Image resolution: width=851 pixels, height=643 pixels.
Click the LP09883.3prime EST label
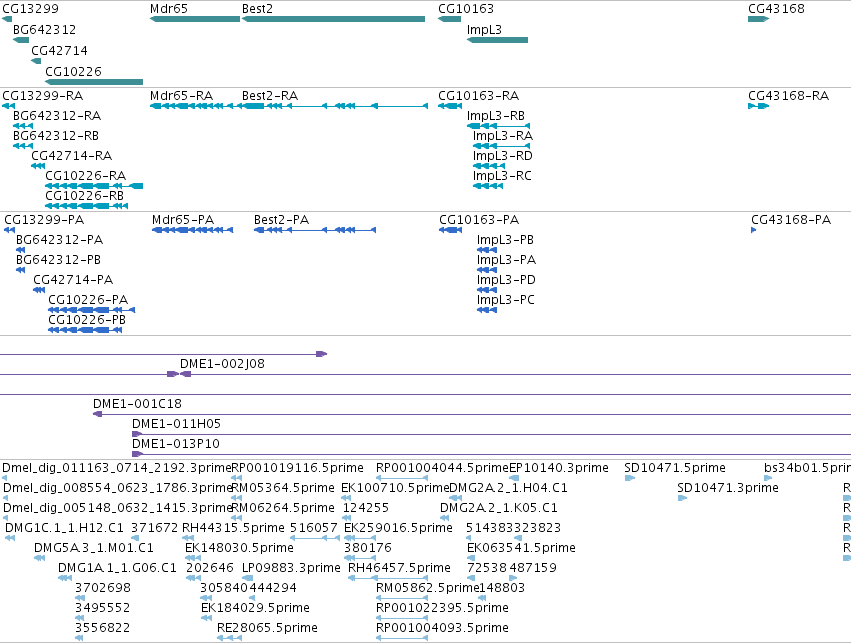point(291,569)
